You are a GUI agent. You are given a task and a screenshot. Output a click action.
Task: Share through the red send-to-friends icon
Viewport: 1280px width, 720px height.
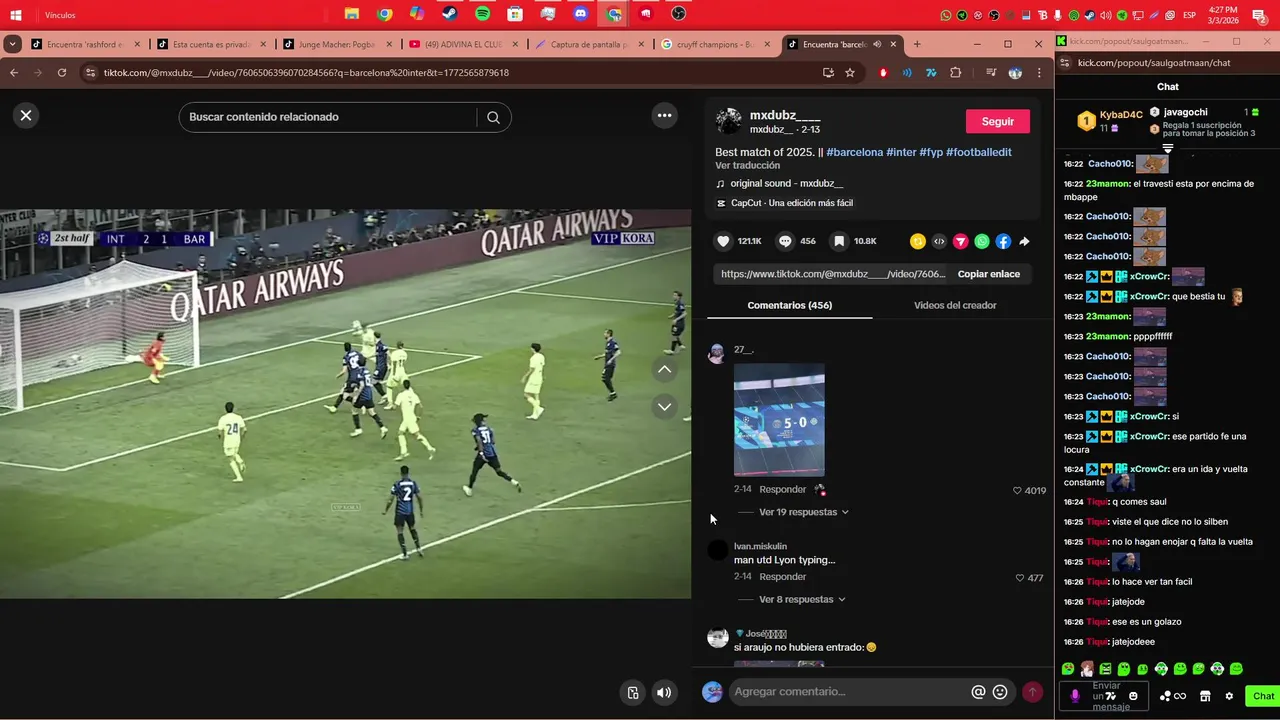(960, 241)
